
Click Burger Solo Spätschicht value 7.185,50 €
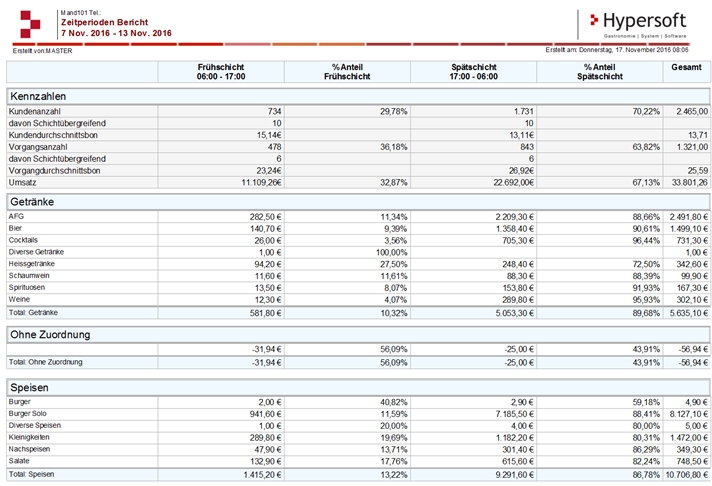pos(514,414)
